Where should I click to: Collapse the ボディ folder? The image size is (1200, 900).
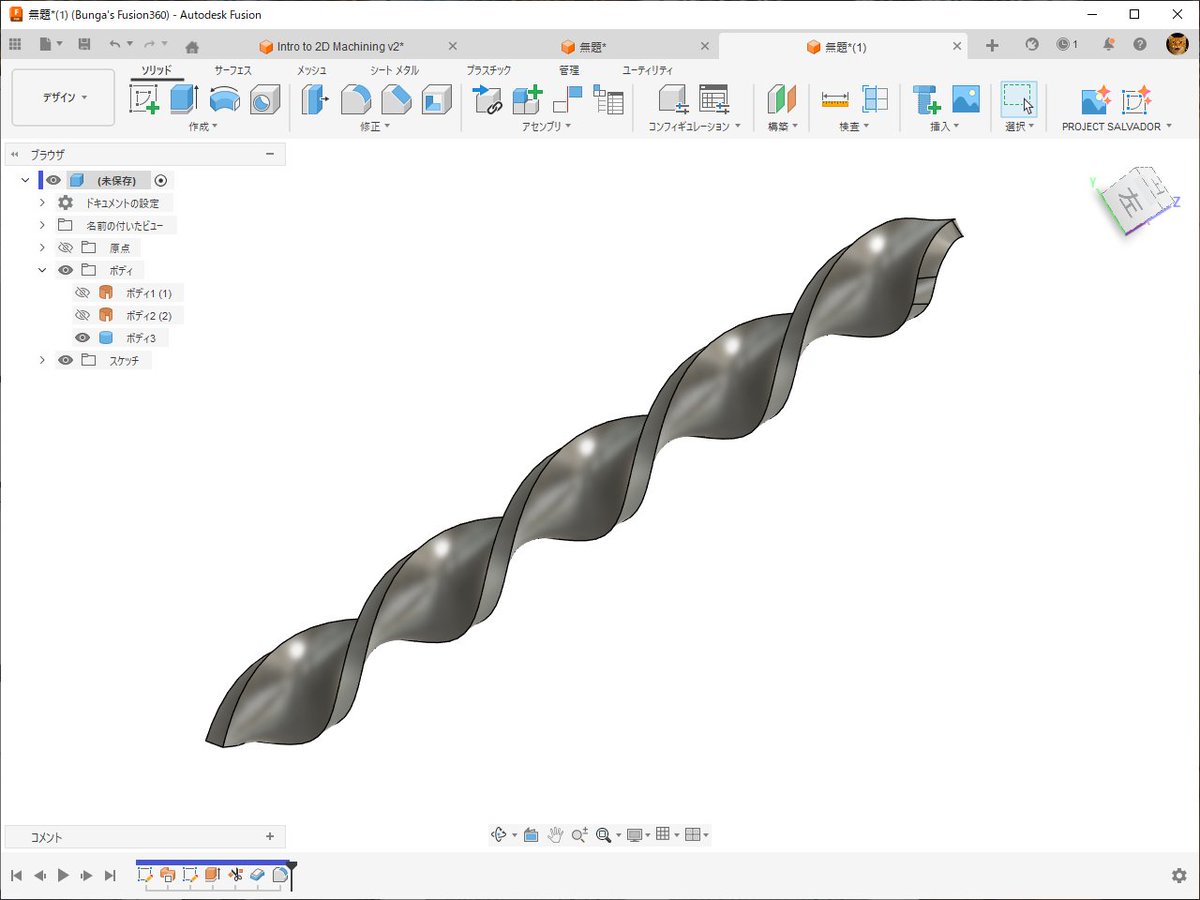[x=41, y=270]
